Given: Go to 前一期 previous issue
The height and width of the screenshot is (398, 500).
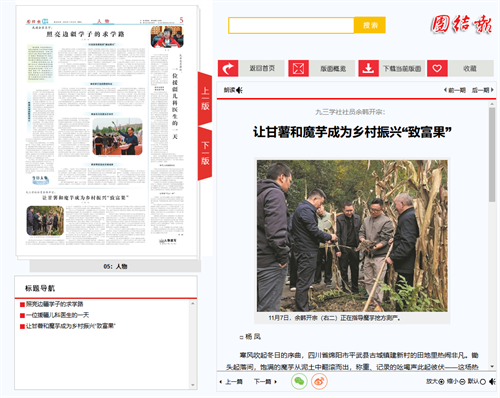Looking at the screenshot, I should [455, 90].
